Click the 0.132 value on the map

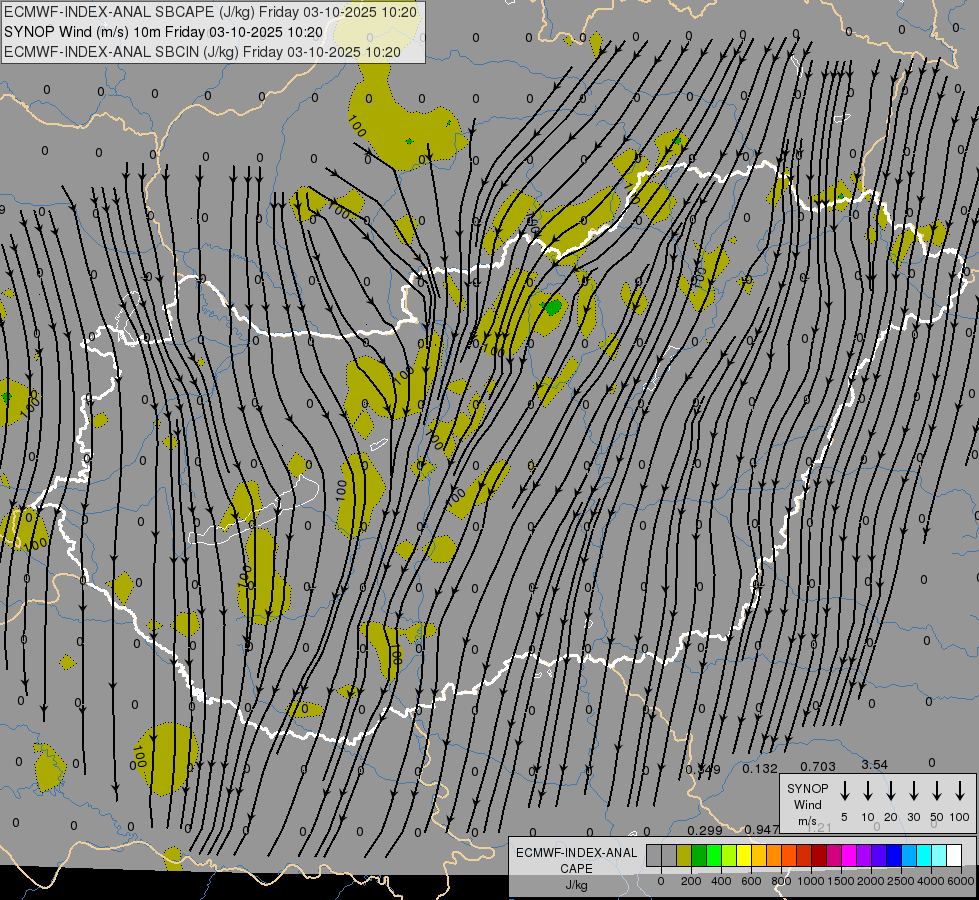click(760, 768)
